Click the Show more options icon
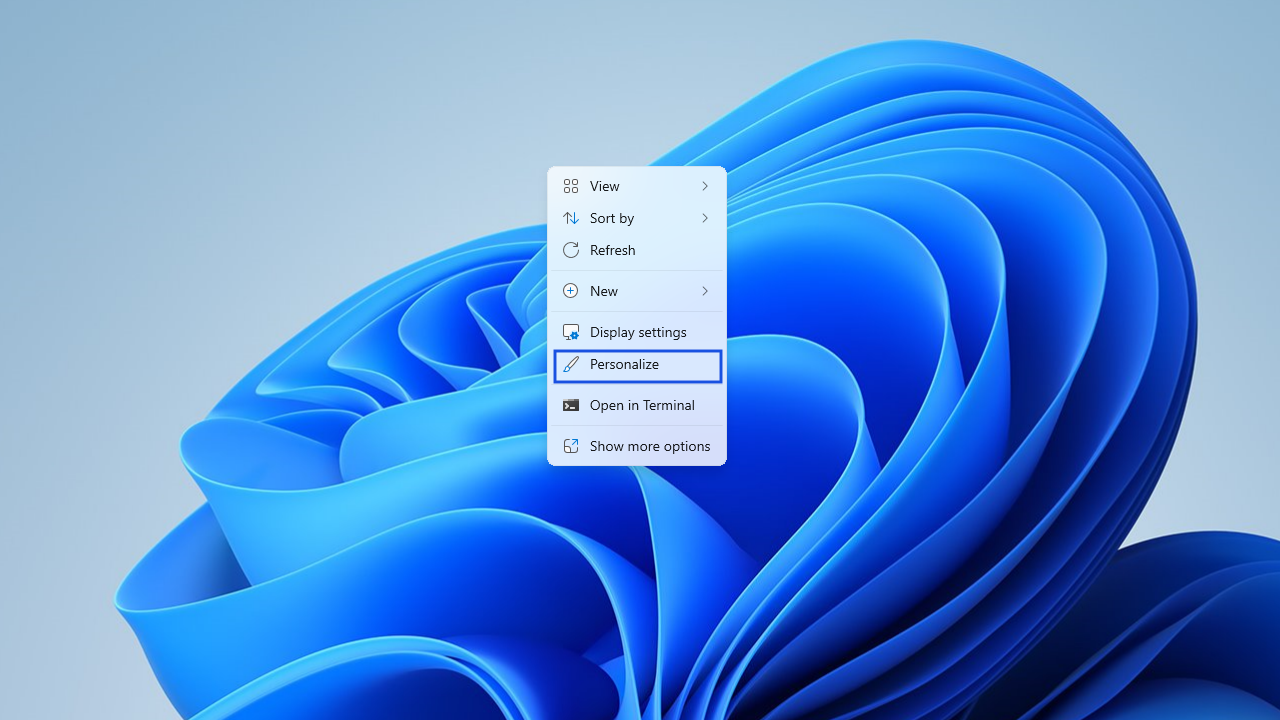Screen dimensions: 1280x720 (571, 446)
